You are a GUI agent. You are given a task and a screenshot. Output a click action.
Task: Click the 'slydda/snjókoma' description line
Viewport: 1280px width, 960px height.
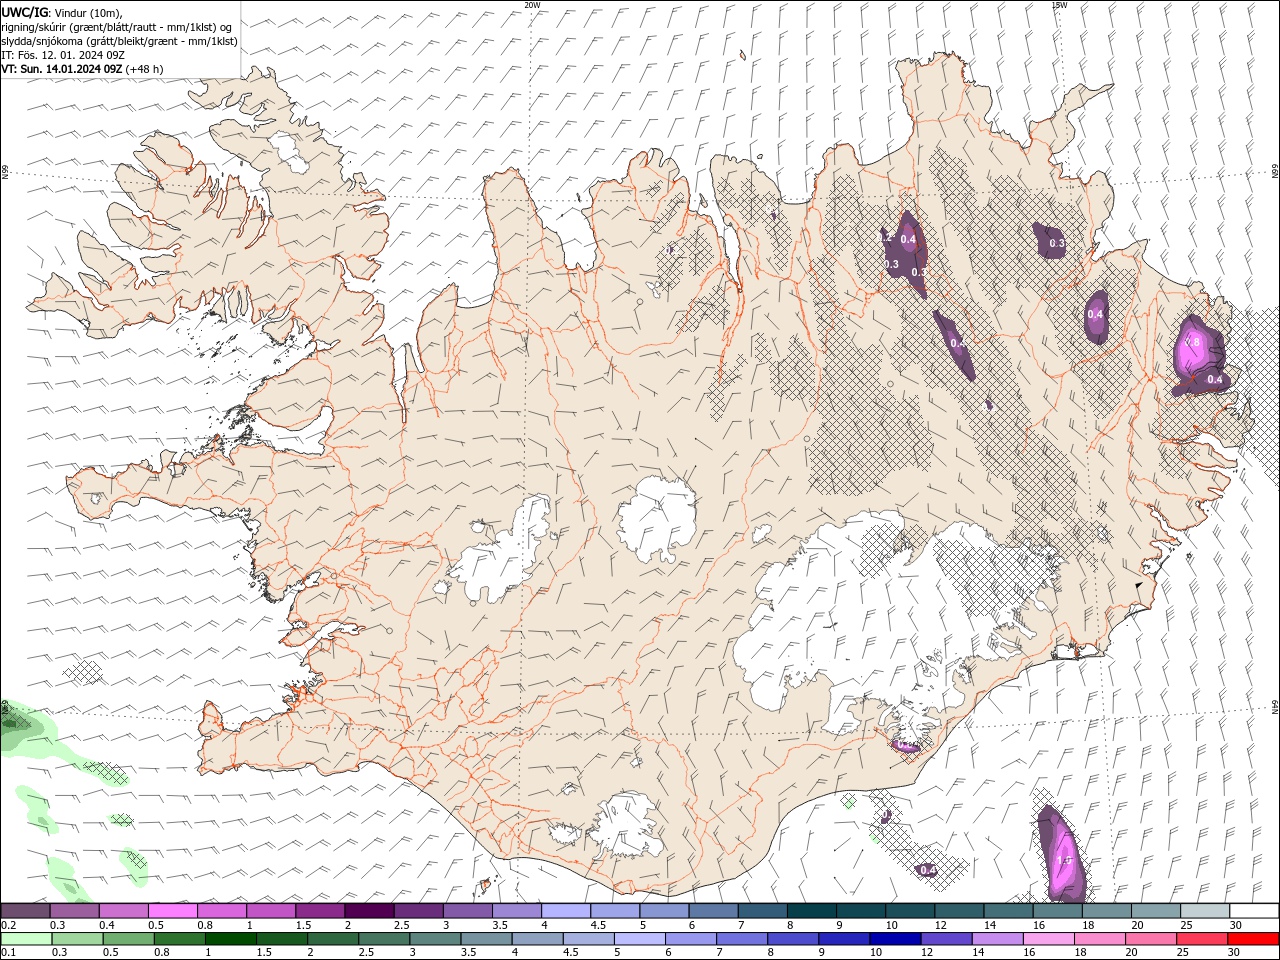119,41
